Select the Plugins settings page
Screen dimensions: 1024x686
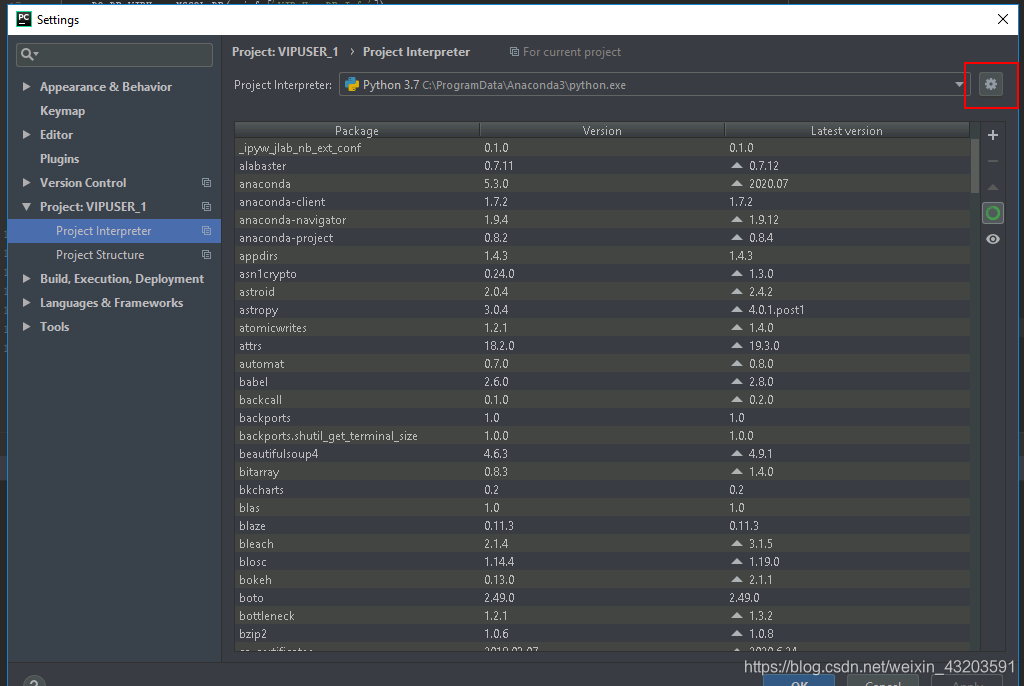[59, 159]
